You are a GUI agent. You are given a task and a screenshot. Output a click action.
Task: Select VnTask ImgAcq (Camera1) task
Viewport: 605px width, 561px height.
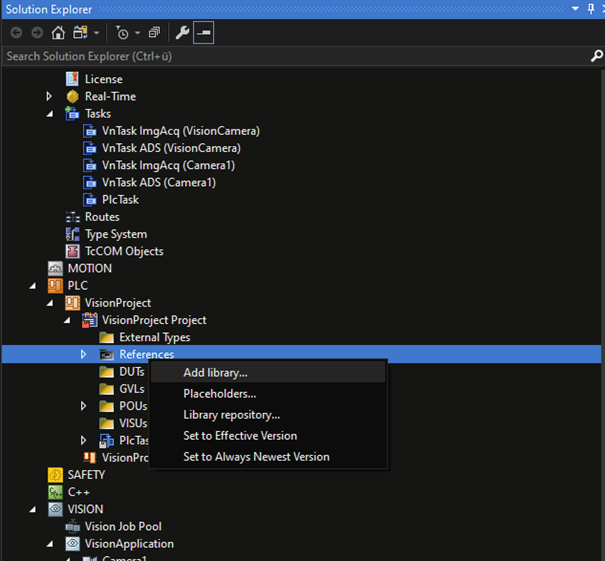click(159, 166)
